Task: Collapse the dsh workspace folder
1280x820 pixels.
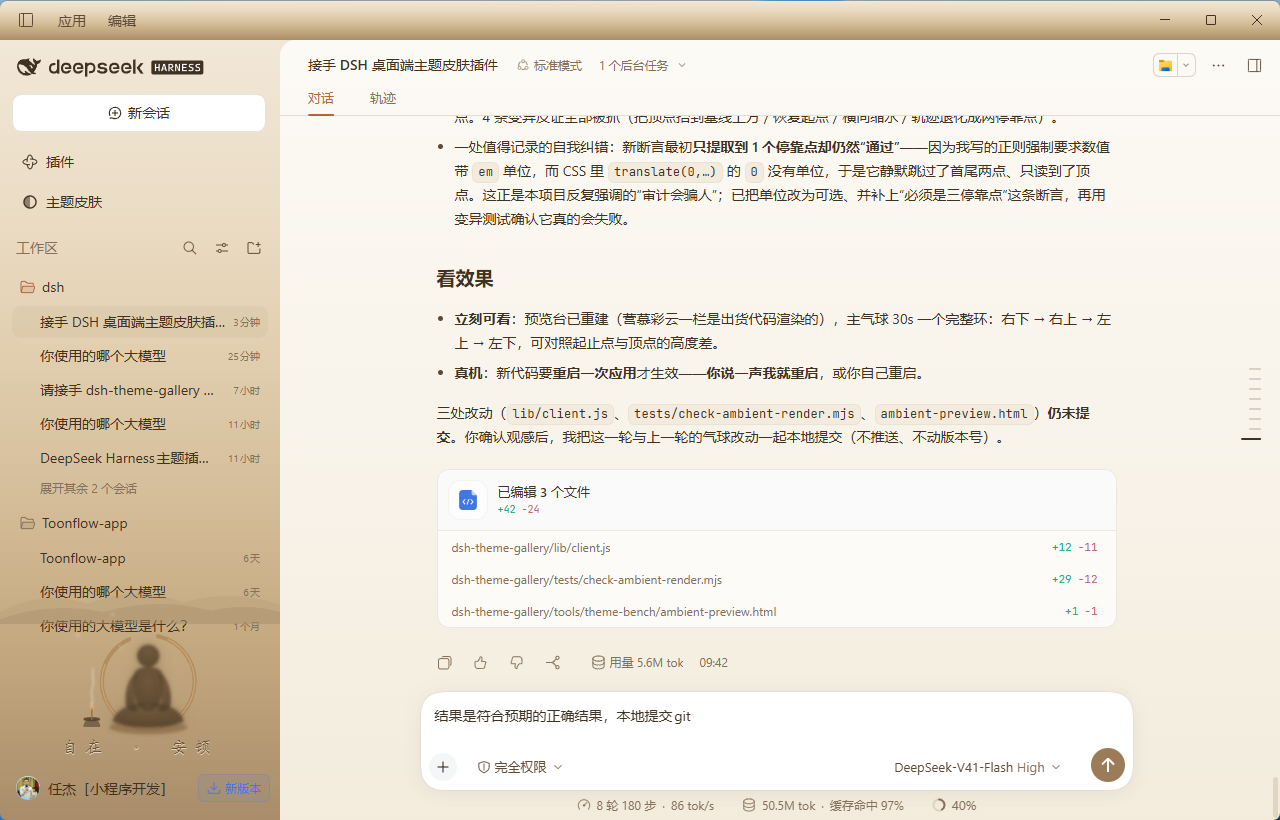Action: pos(139,287)
